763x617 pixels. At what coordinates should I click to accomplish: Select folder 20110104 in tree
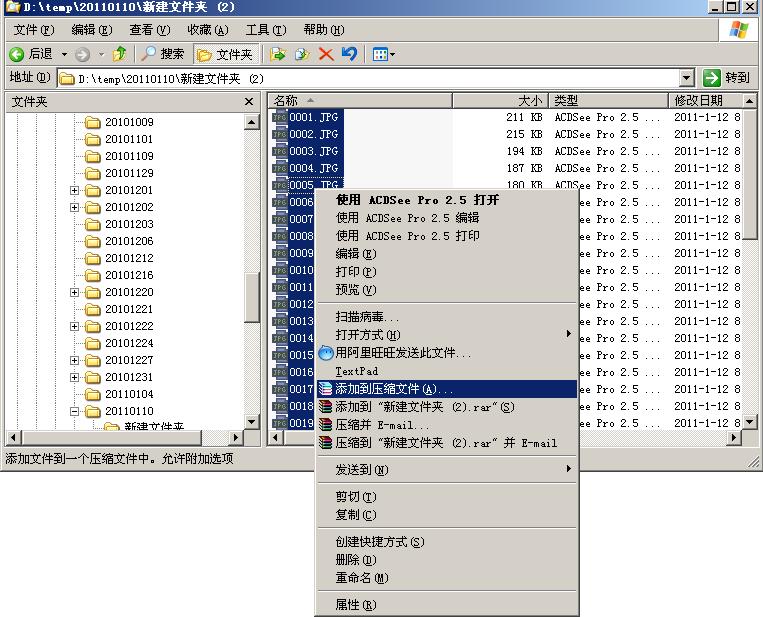point(129,394)
